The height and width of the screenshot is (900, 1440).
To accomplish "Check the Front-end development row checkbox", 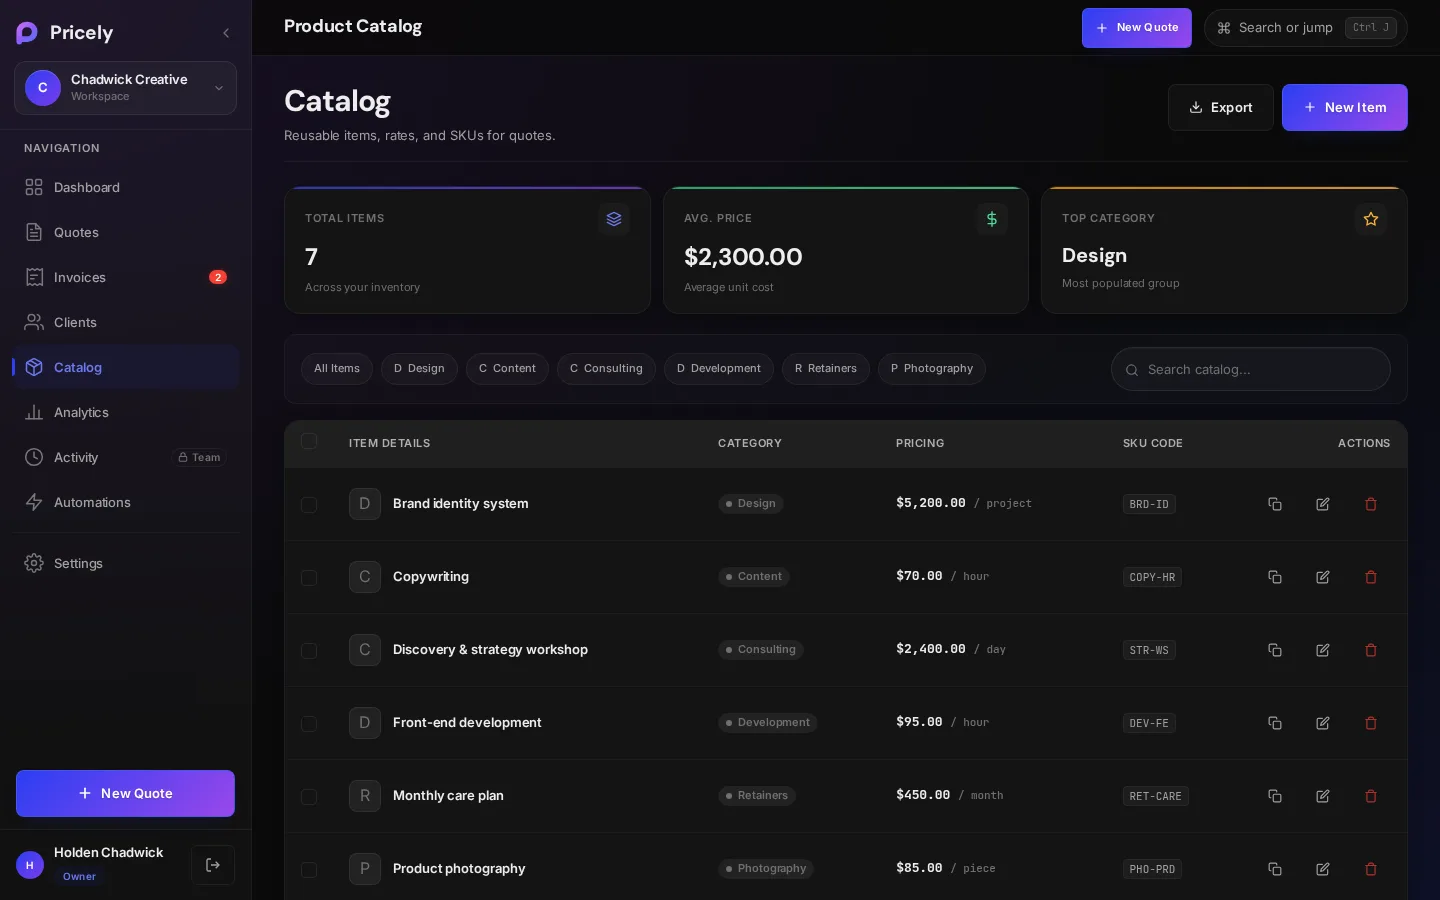I will [309, 724].
